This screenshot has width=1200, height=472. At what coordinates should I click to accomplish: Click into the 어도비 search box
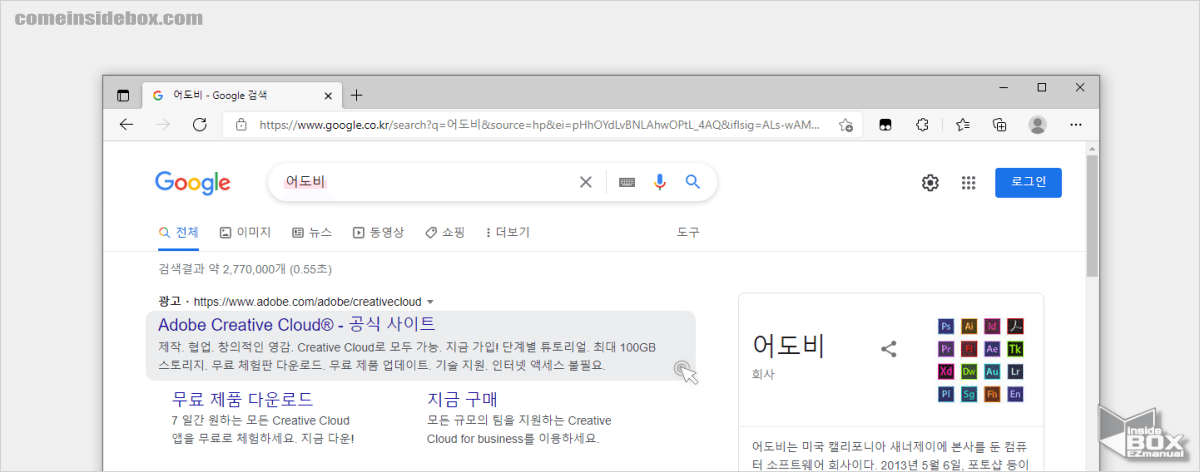point(425,182)
